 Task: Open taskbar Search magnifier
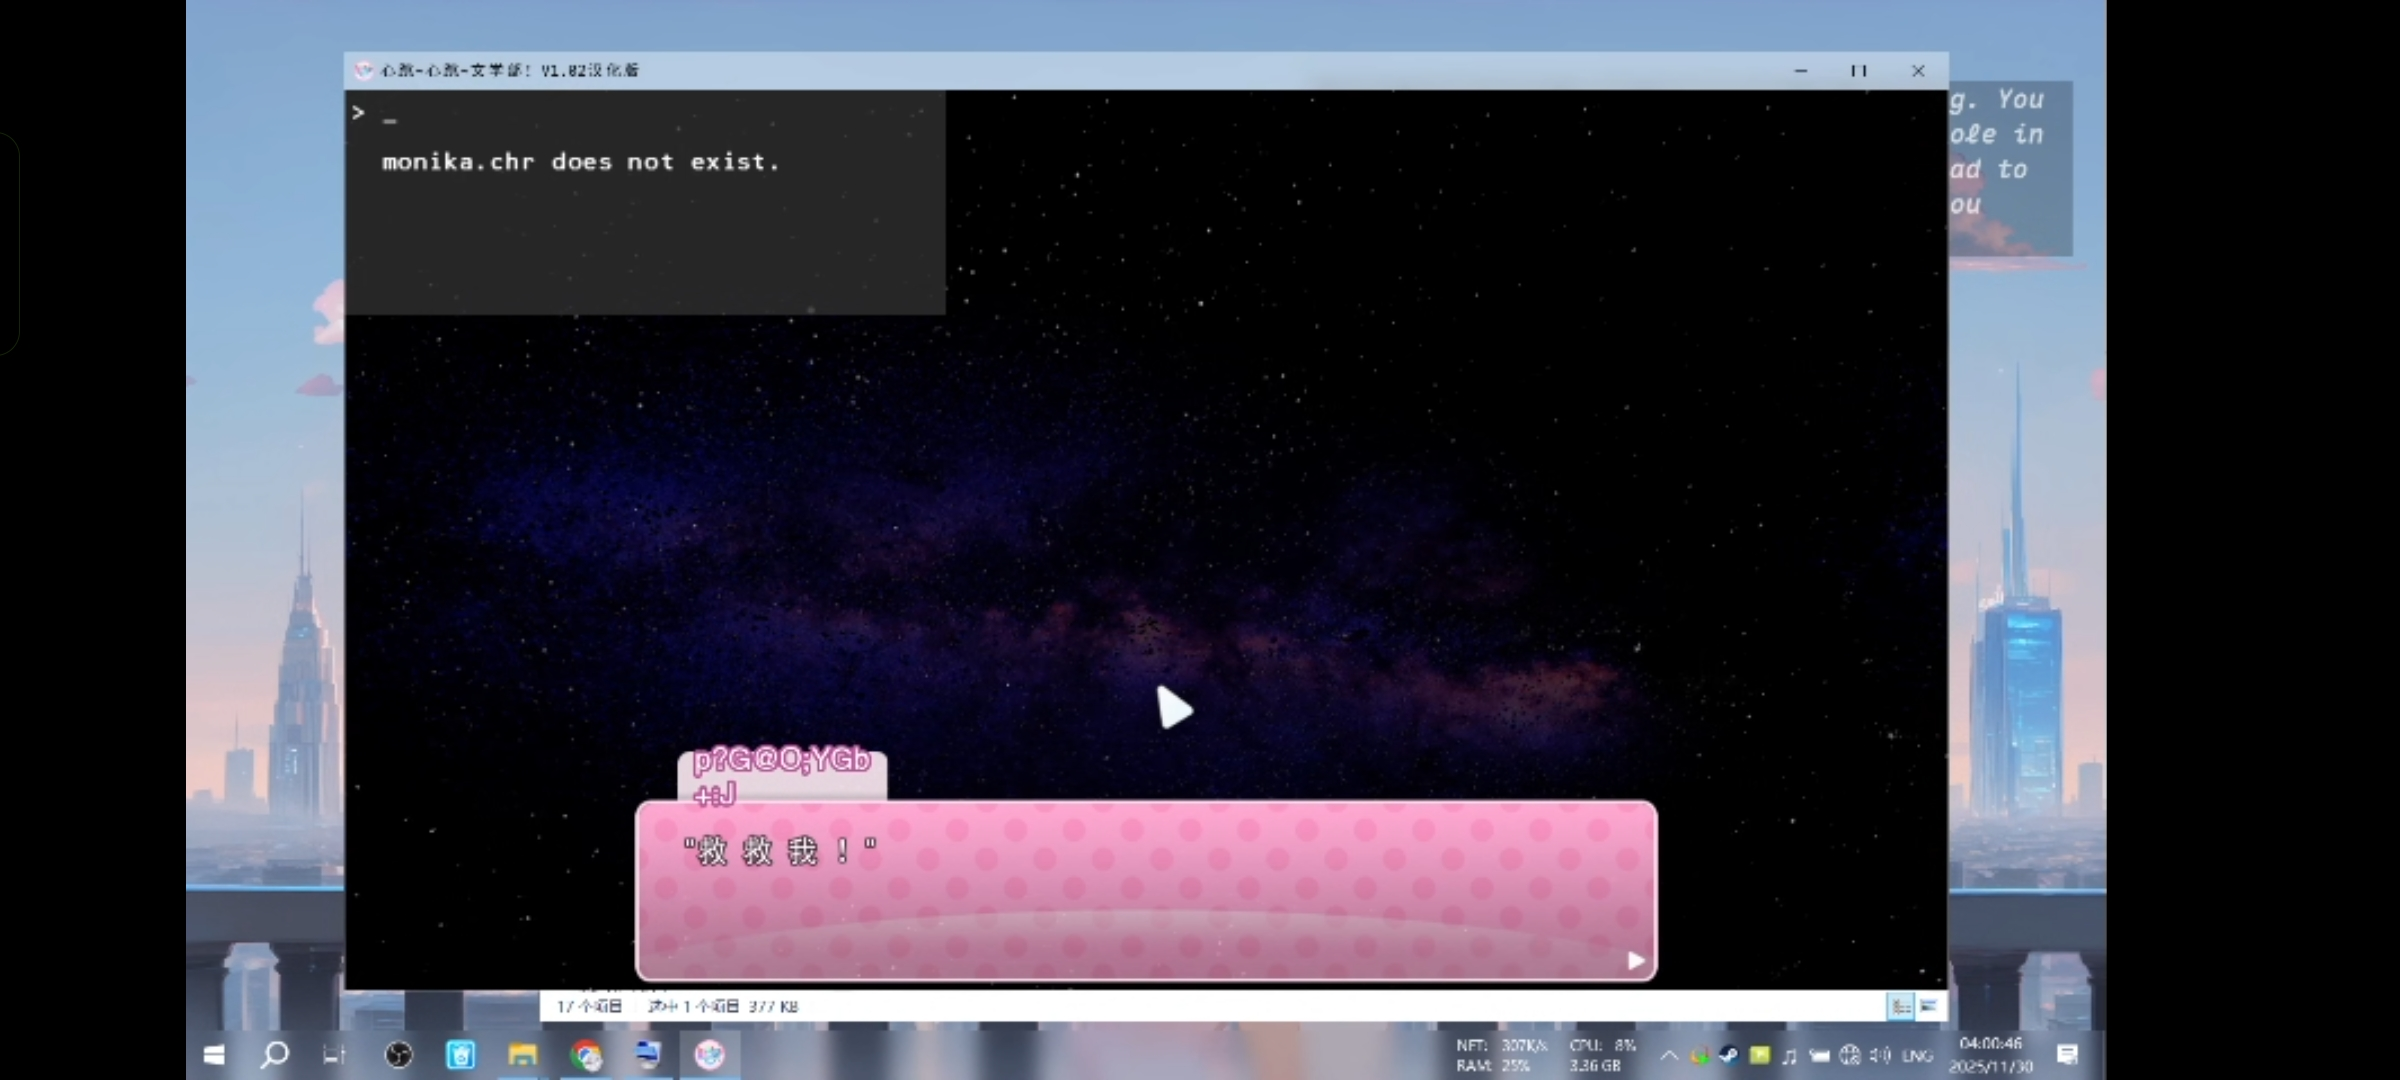(x=274, y=1055)
